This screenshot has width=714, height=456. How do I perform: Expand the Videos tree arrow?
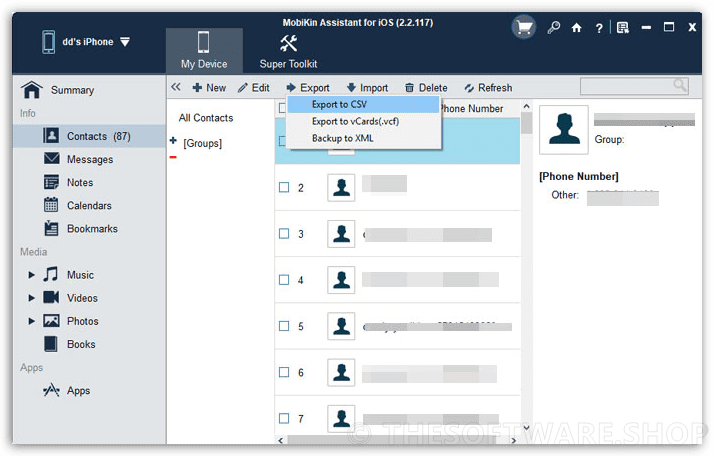coord(31,298)
